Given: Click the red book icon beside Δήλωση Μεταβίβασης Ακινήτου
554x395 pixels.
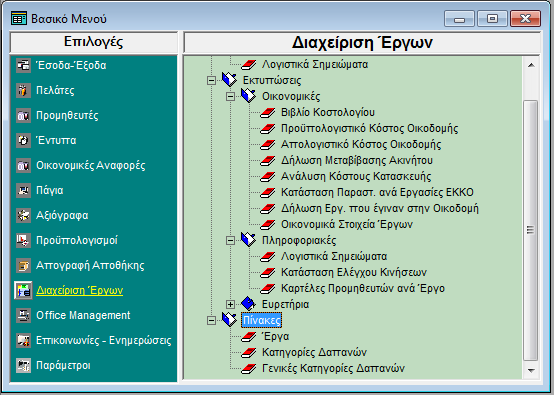Looking at the screenshot, I should 267,161.
